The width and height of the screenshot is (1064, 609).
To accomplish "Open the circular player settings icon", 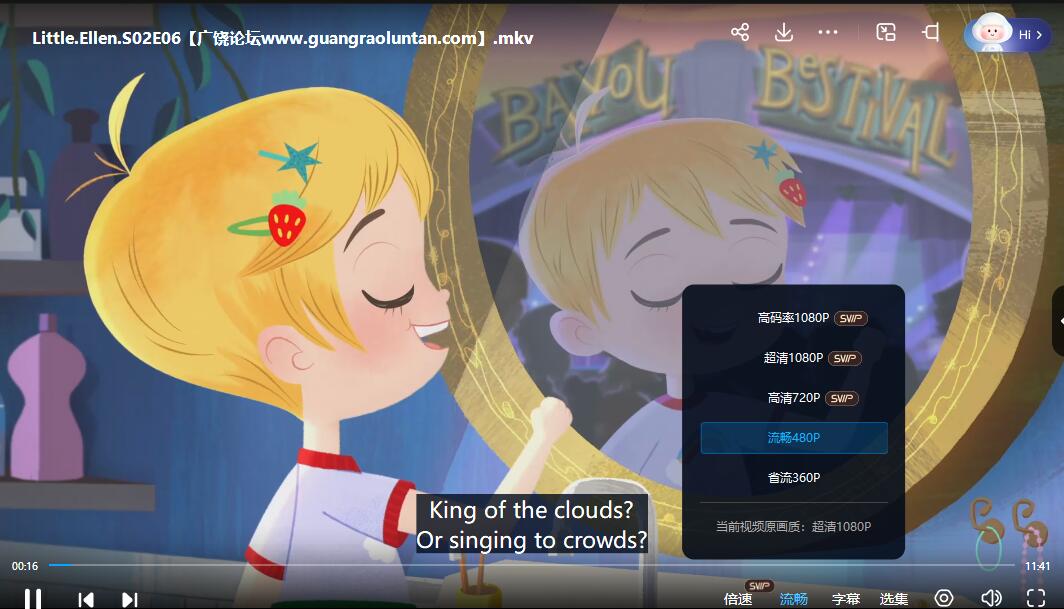I will point(944,598).
